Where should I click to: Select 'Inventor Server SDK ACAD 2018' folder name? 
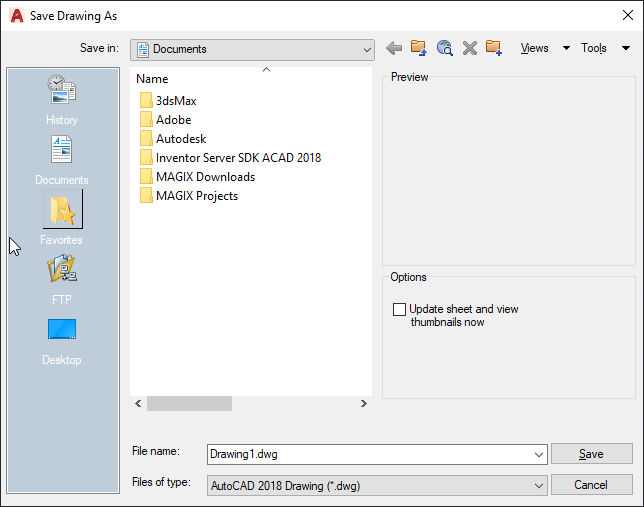[238, 157]
